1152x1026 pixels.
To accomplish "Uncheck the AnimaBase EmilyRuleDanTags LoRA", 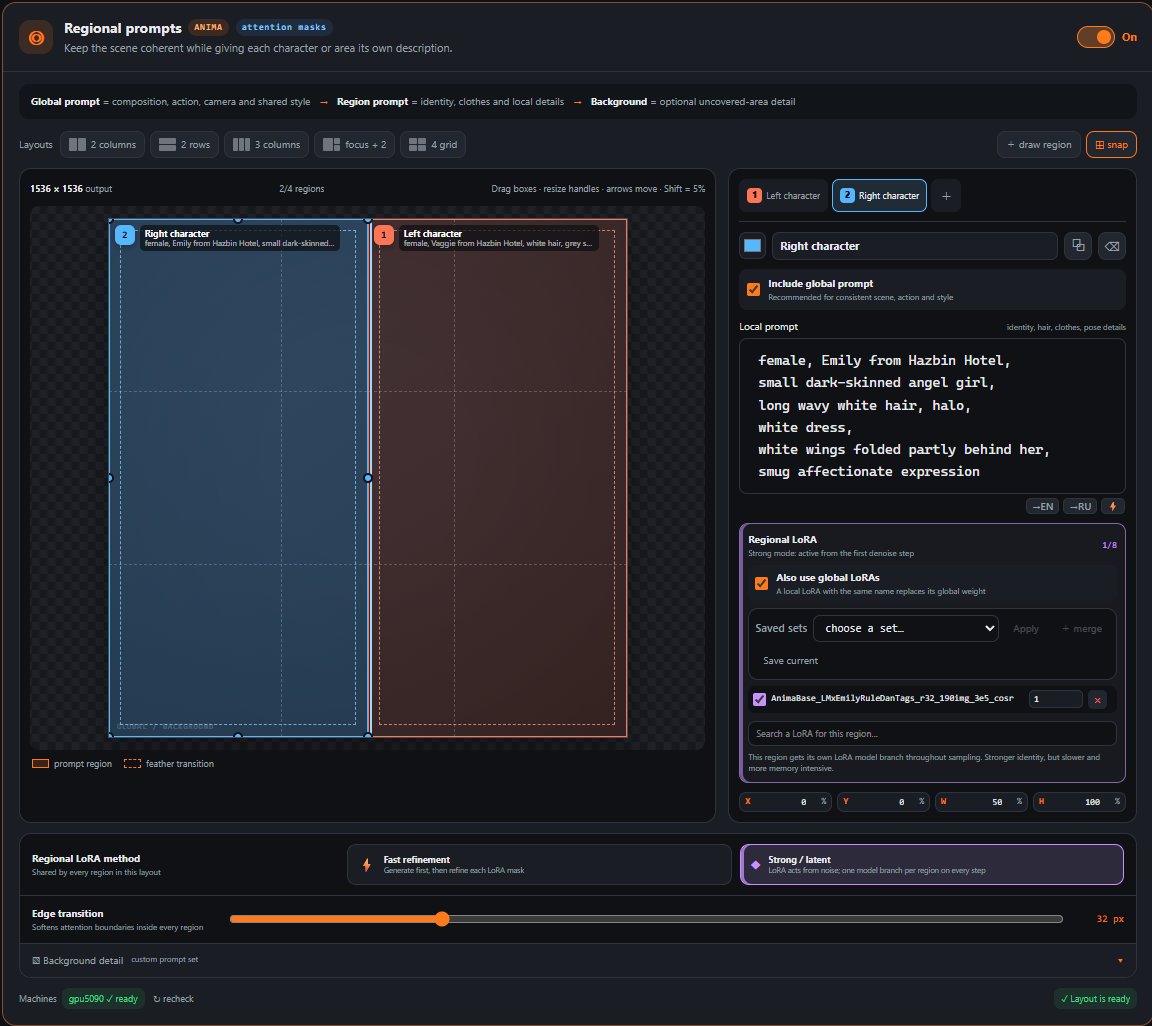I will pos(760,699).
